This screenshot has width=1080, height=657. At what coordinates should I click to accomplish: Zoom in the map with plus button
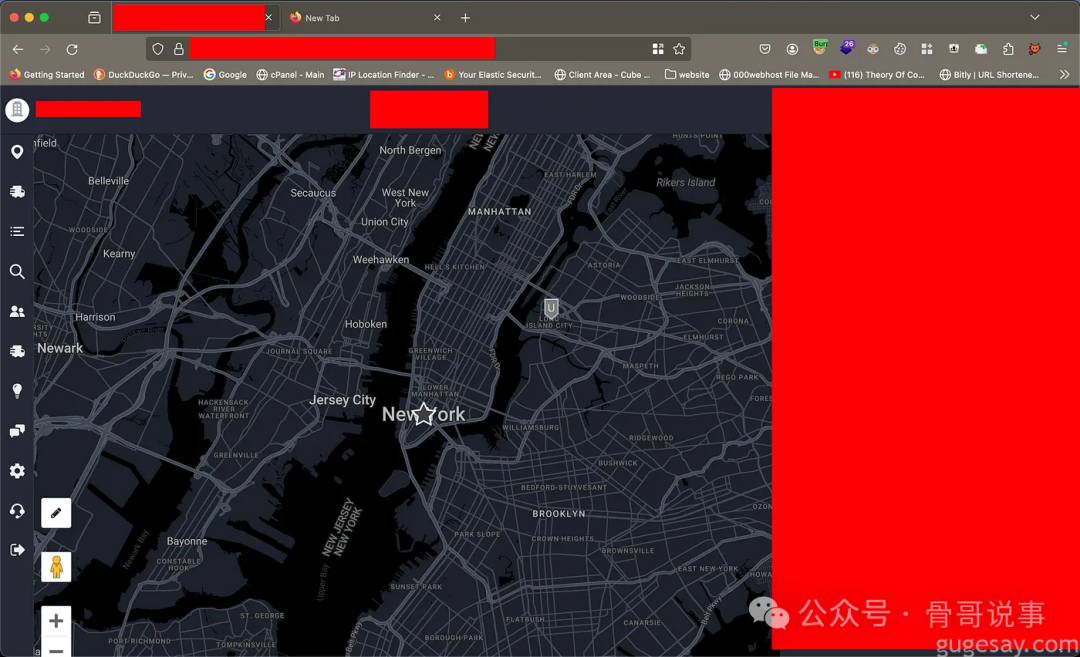[x=56, y=621]
